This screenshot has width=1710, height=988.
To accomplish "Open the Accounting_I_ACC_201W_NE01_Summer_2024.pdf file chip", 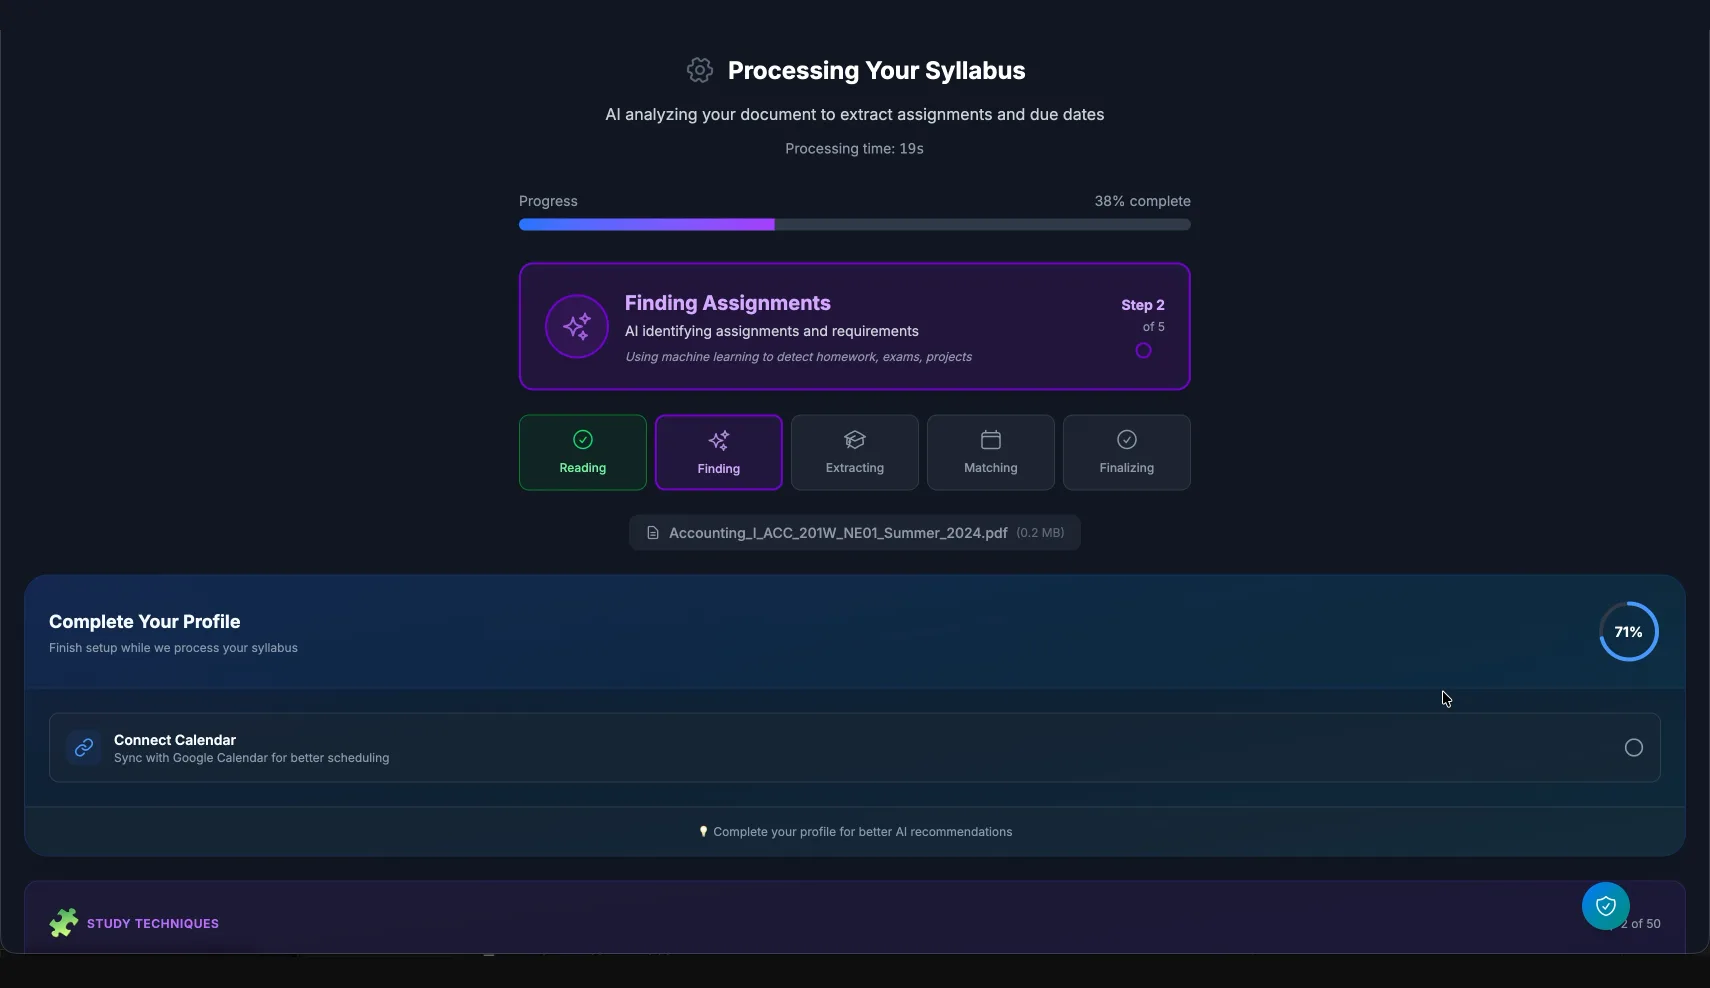I will [855, 533].
